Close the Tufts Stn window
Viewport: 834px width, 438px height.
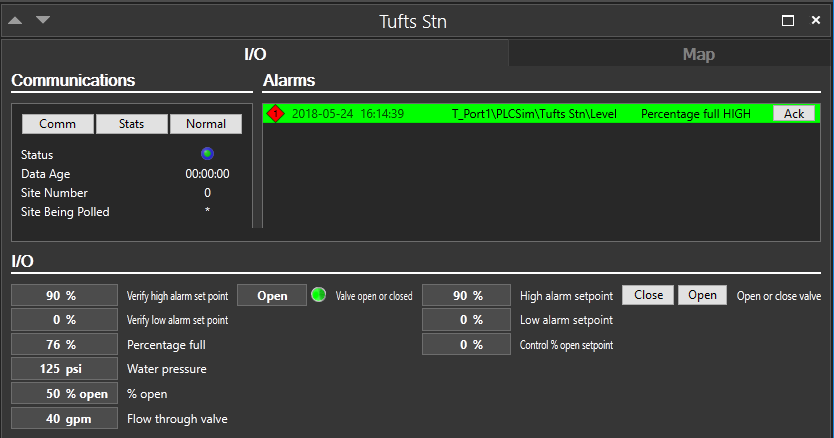pos(815,21)
